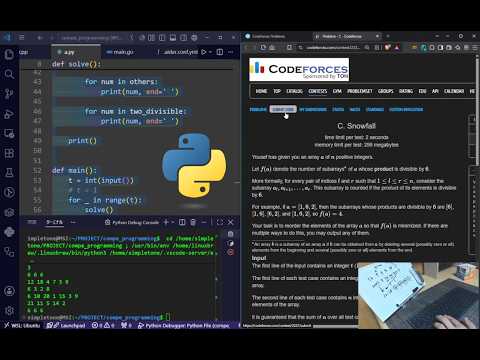
Task: Kill terminal with trash icon
Action: [193, 222]
